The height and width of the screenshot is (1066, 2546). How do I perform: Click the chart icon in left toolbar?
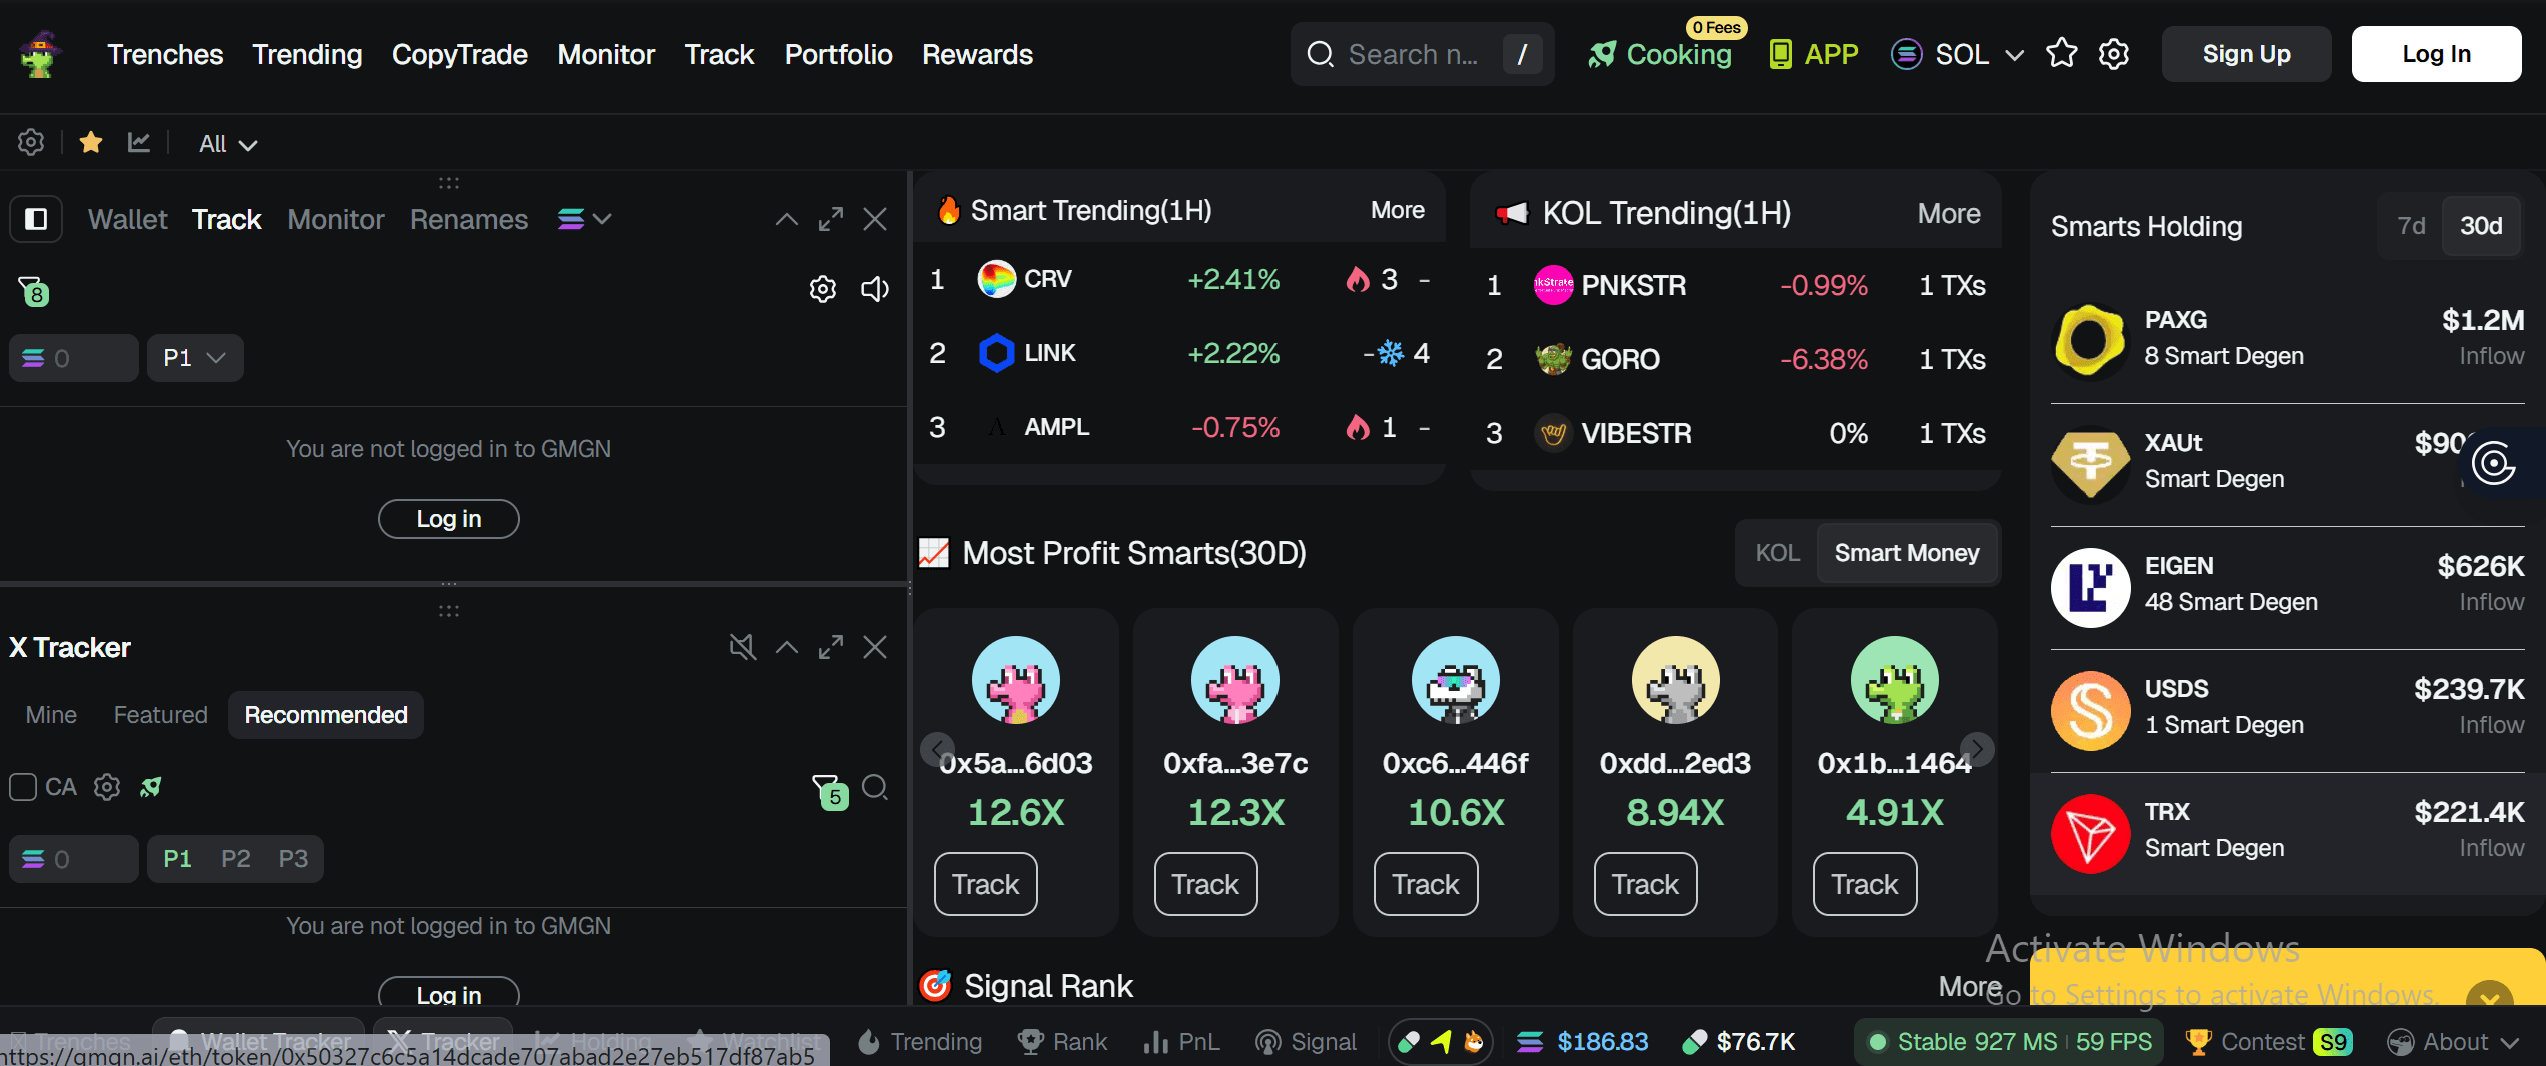(139, 142)
